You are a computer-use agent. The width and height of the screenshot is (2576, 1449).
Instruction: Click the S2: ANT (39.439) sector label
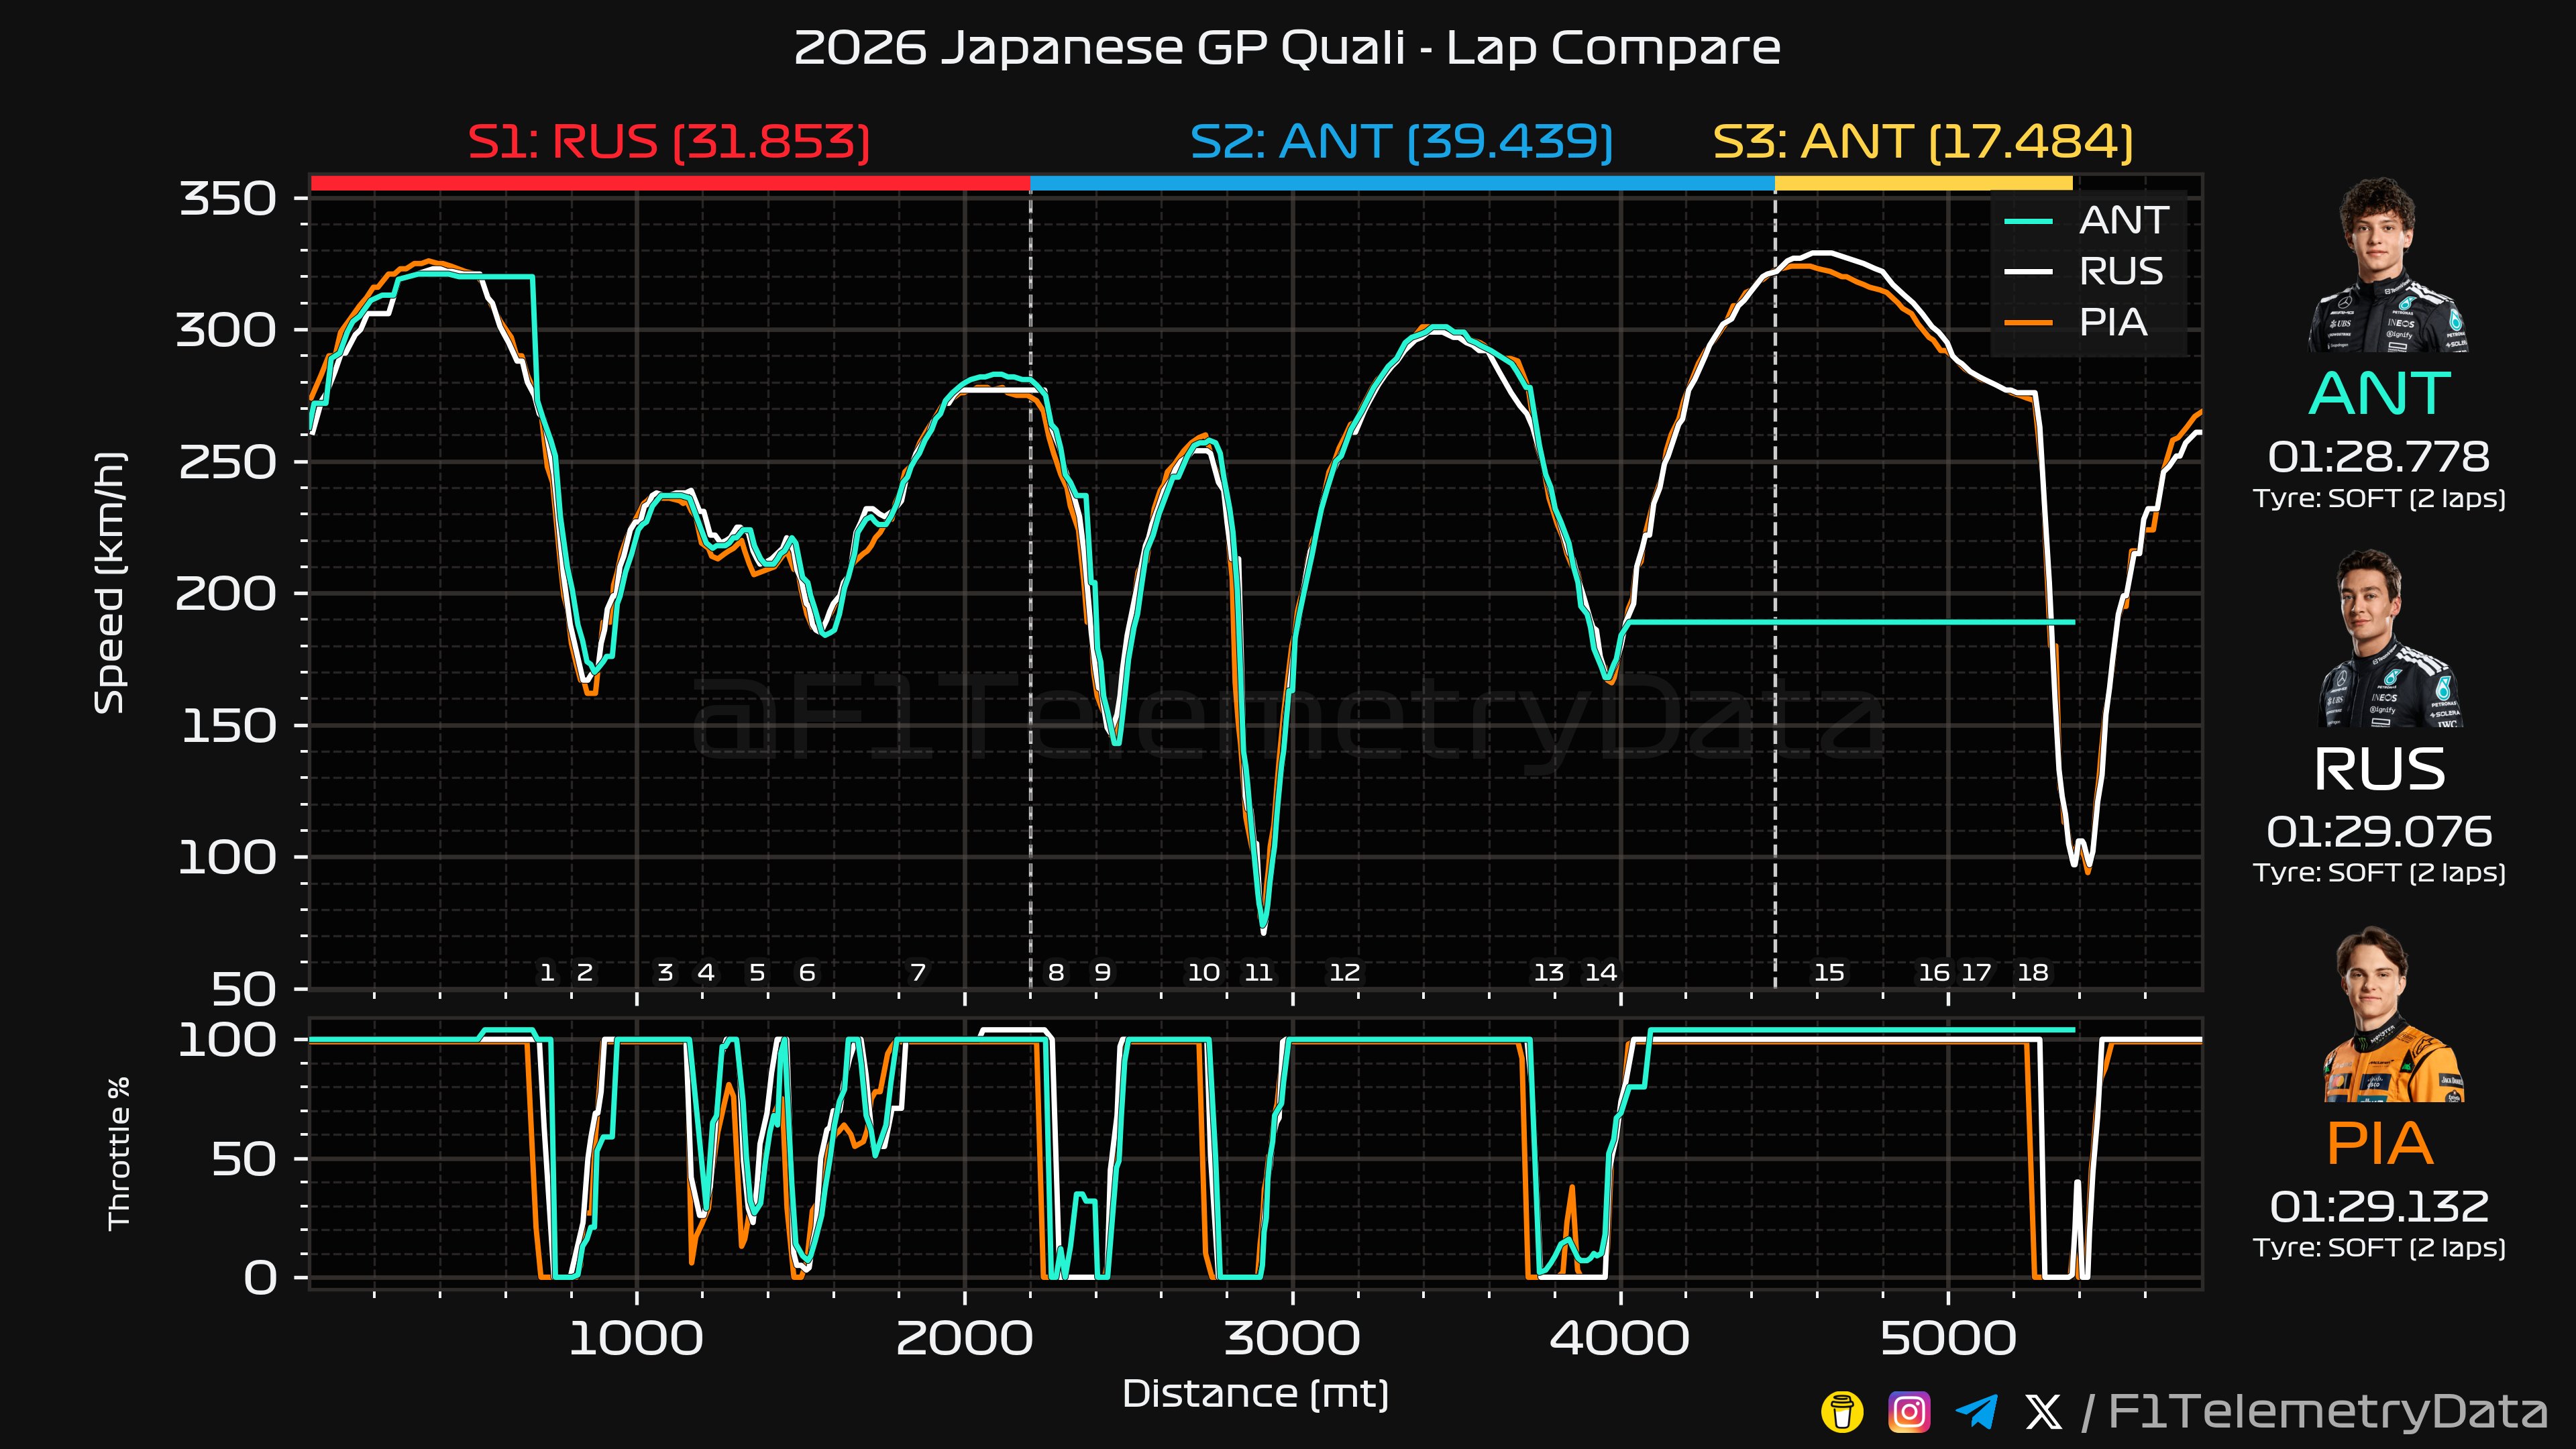coord(1401,141)
